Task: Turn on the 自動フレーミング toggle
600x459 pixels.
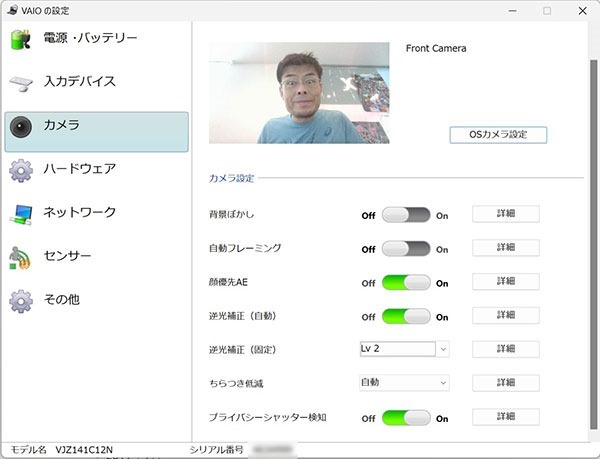Action: point(406,248)
